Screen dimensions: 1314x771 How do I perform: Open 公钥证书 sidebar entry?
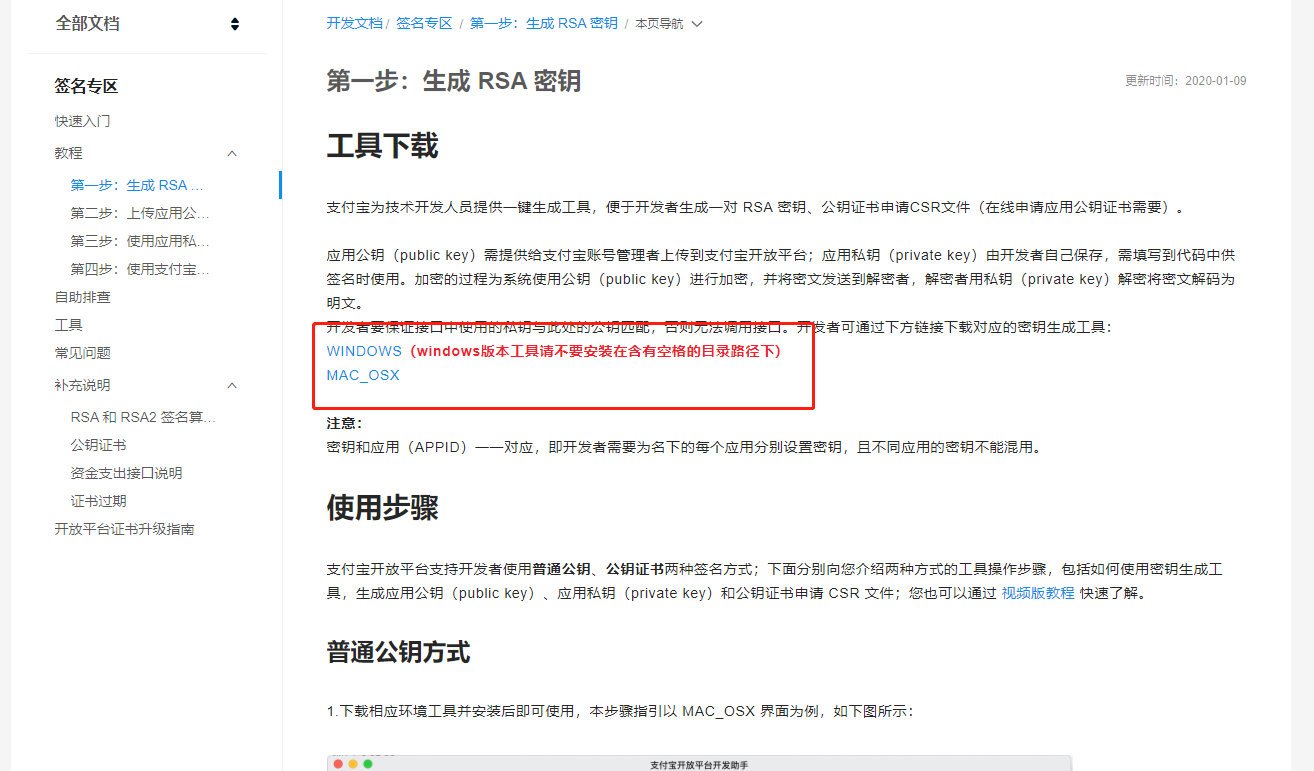tap(98, 445)
